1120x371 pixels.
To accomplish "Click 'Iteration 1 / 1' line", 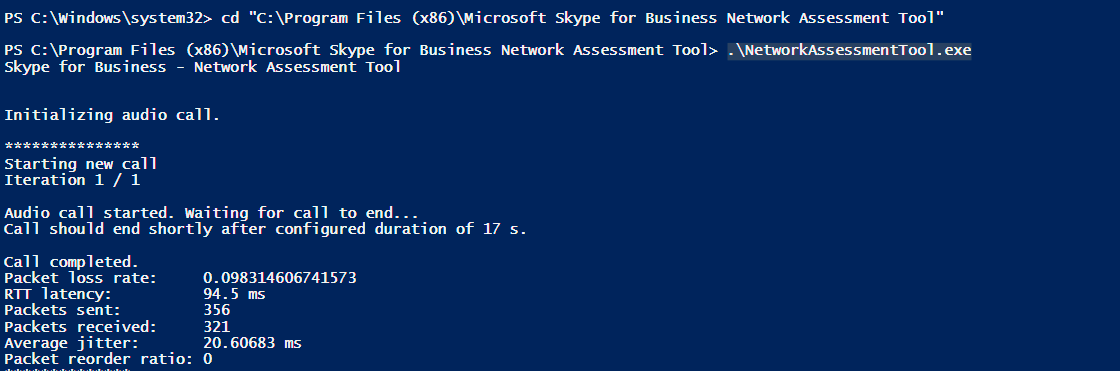I will pyautogui.click(x=71, y=180).
